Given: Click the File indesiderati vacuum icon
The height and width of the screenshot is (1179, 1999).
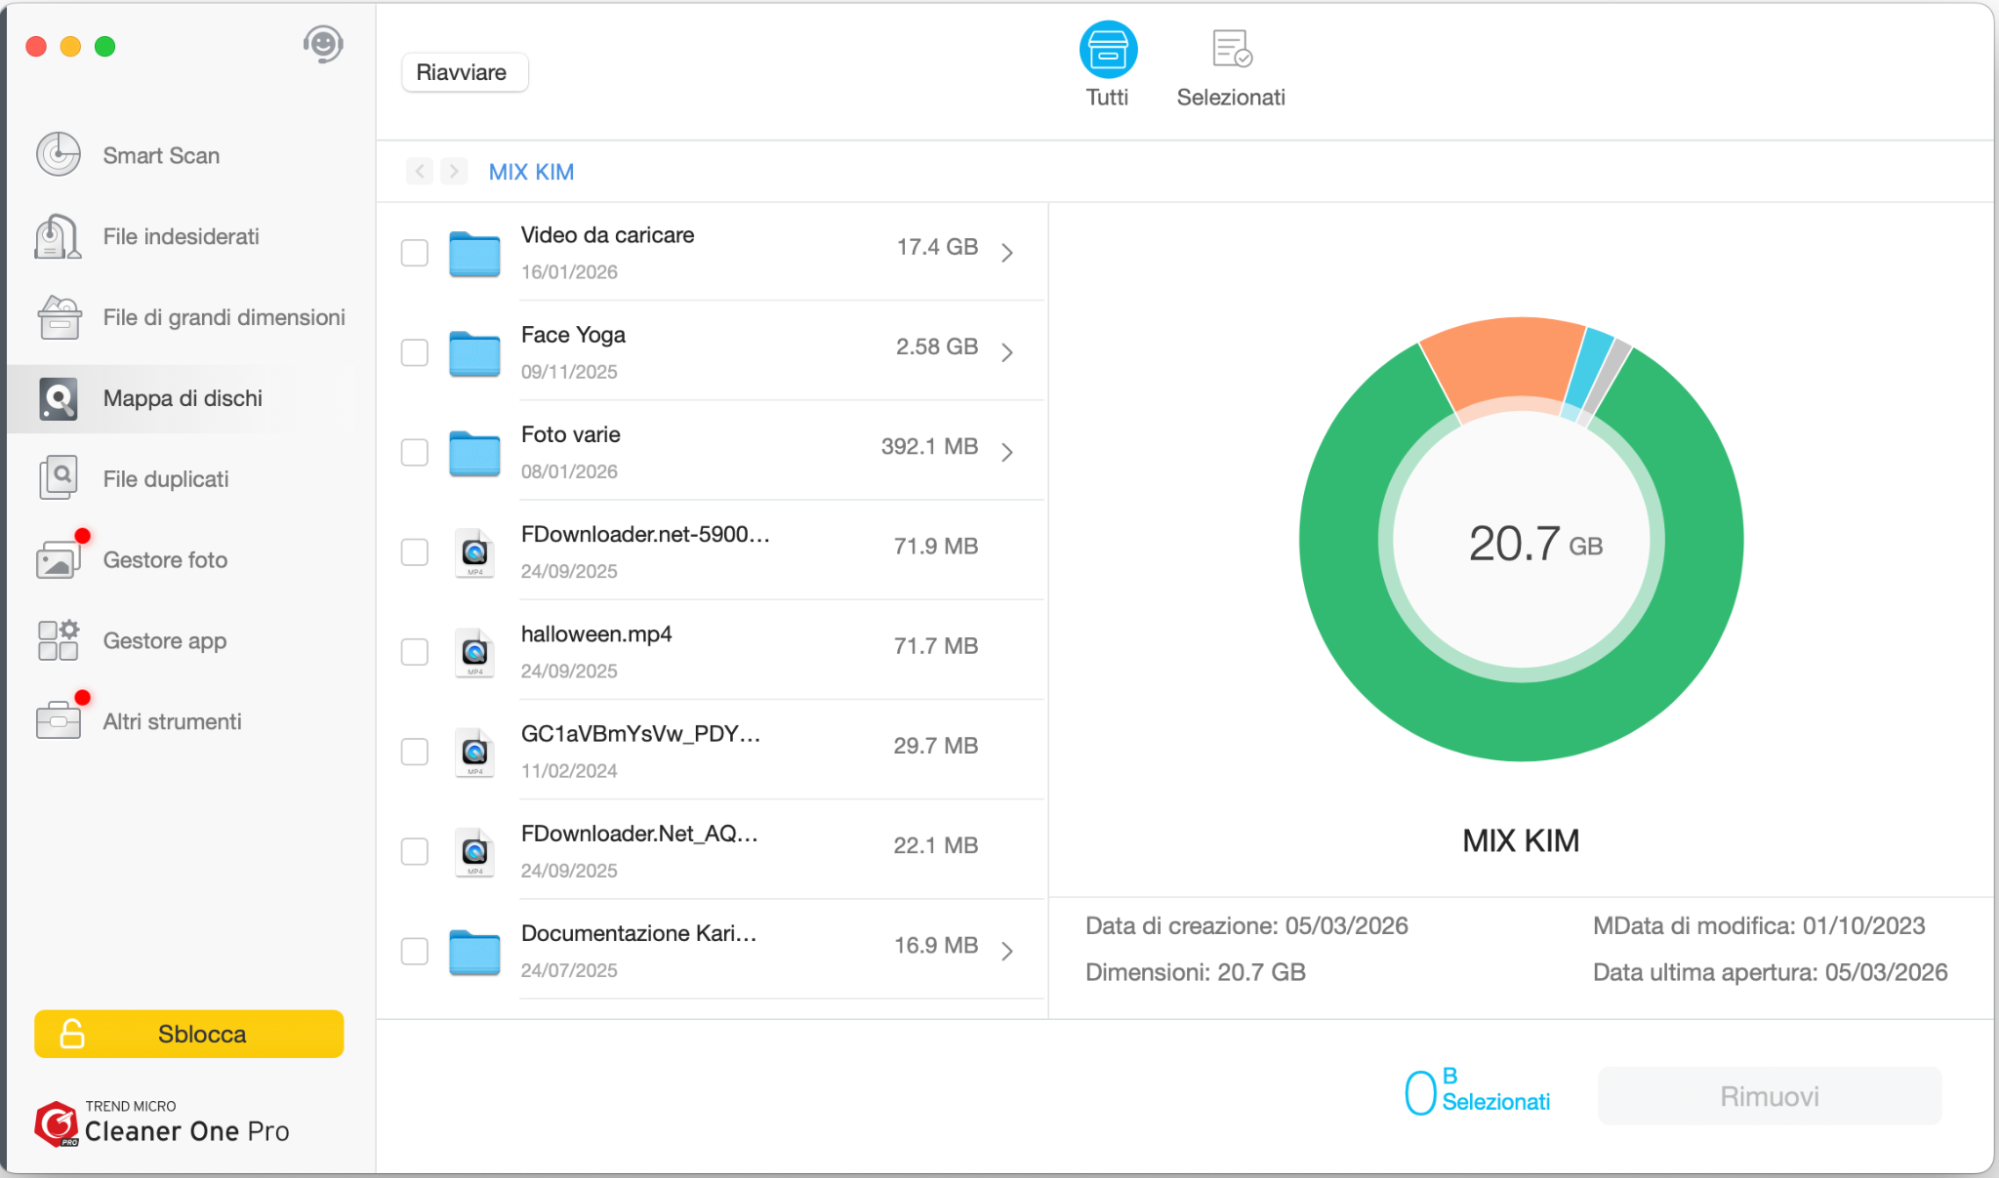Looking at the screenshot, I should [58, 237].
